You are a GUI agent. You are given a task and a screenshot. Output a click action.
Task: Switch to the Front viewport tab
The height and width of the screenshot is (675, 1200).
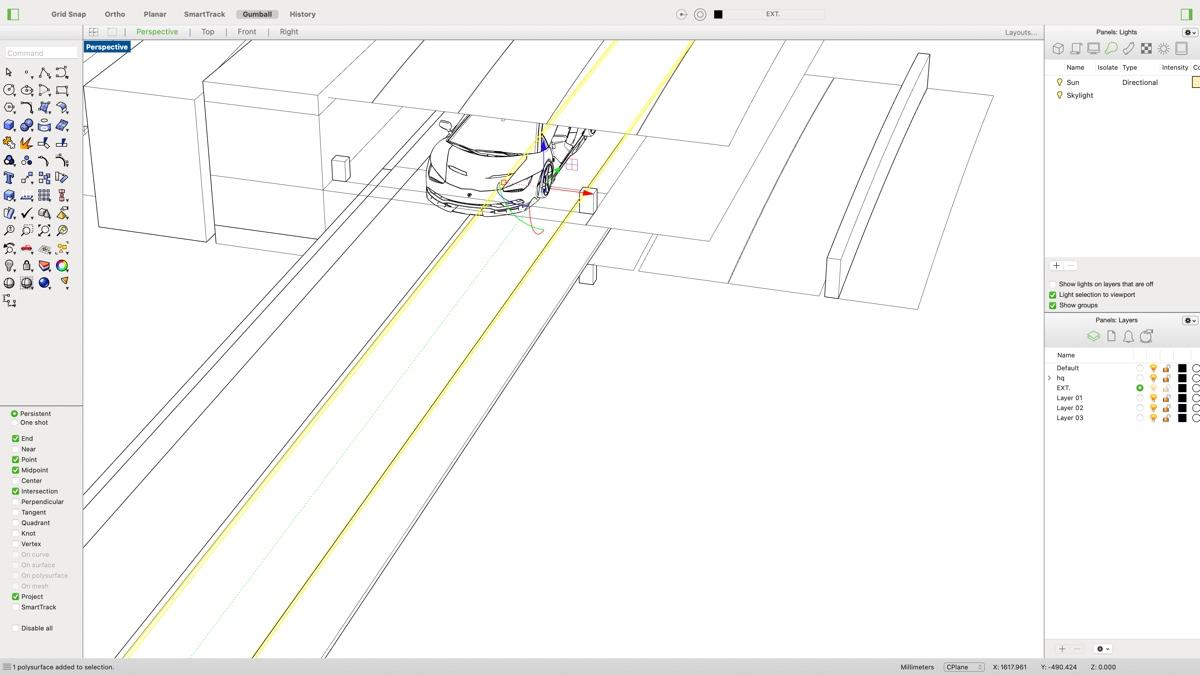coord(246,32)
